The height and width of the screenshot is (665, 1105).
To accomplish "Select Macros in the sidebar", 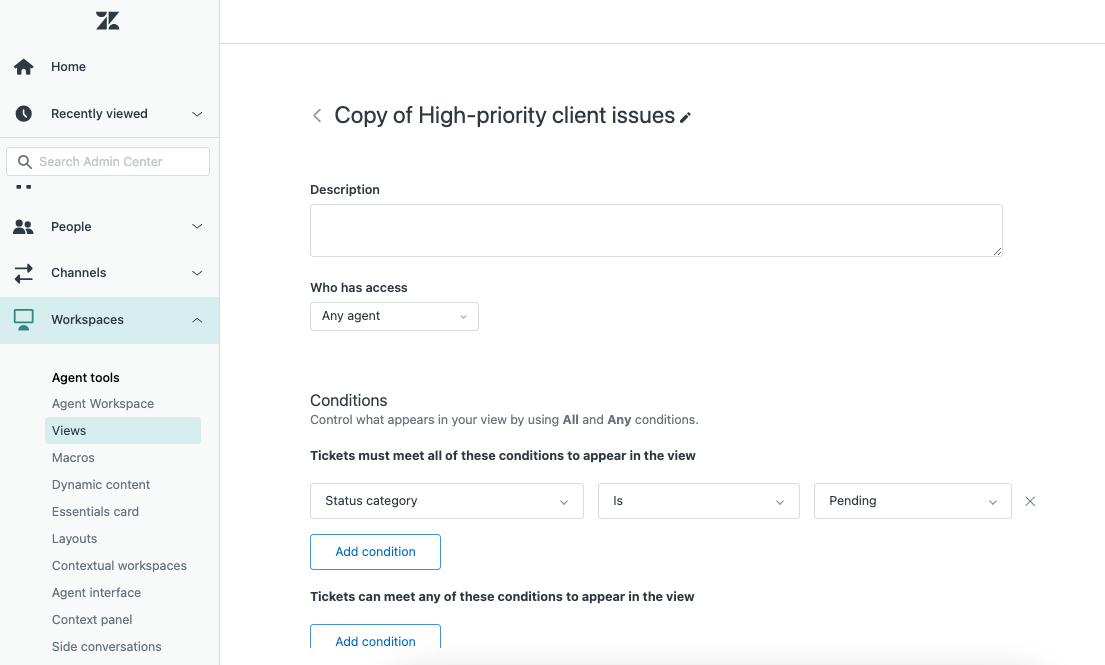I will pyautogui.click(x=72, y=457).
